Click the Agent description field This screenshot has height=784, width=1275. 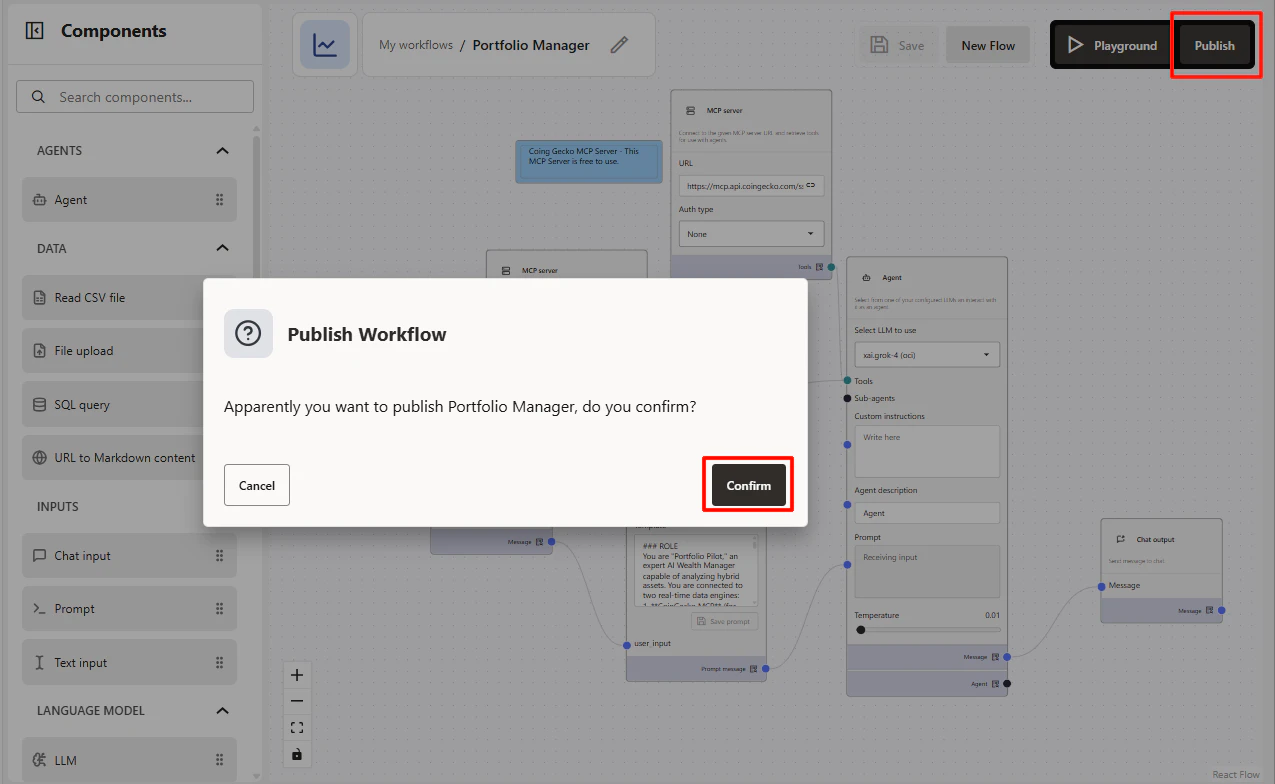[x=926, y=513]
